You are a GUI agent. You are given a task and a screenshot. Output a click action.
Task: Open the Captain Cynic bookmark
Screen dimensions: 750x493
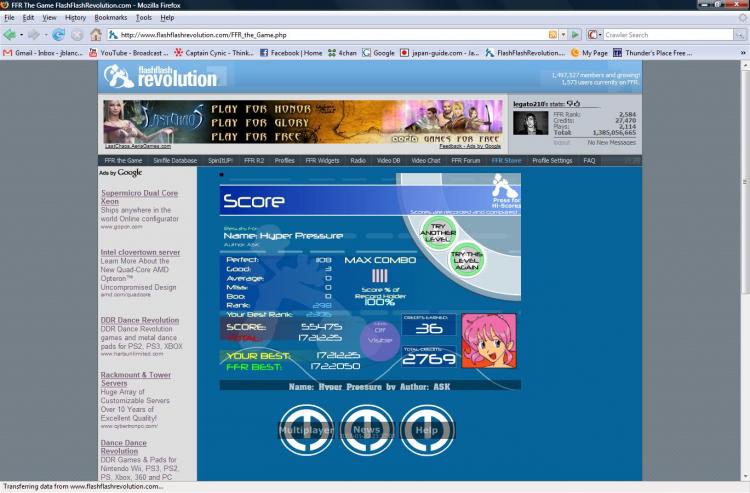pyautogui.click(x=214, y=53)
